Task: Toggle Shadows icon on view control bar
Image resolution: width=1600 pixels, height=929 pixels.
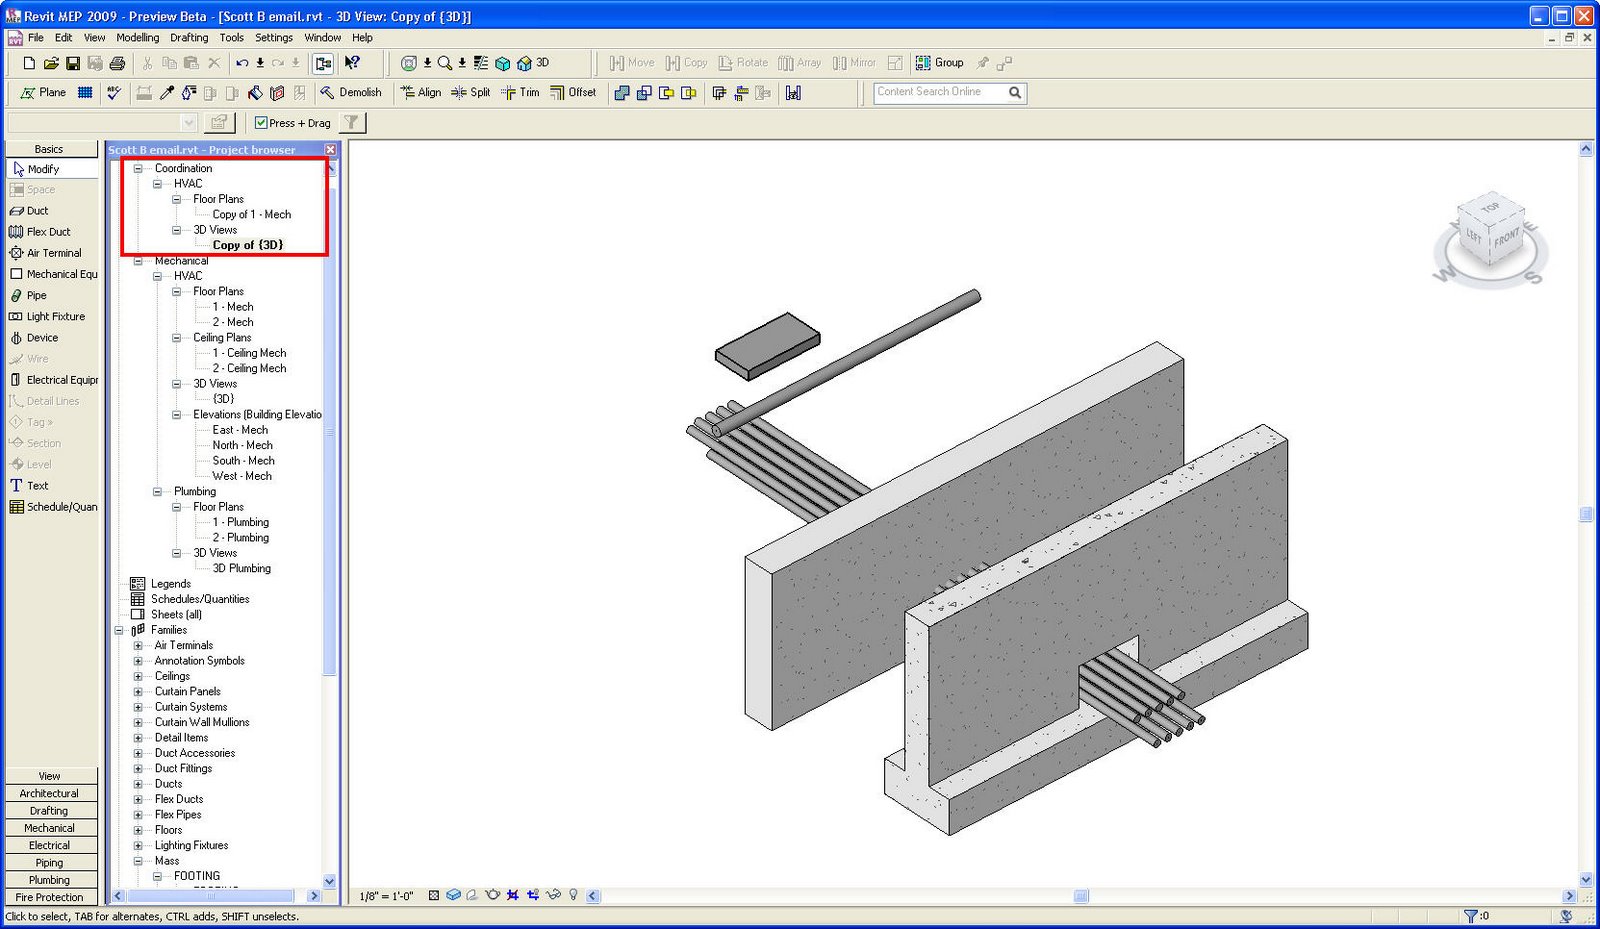Action: (472, 895)
